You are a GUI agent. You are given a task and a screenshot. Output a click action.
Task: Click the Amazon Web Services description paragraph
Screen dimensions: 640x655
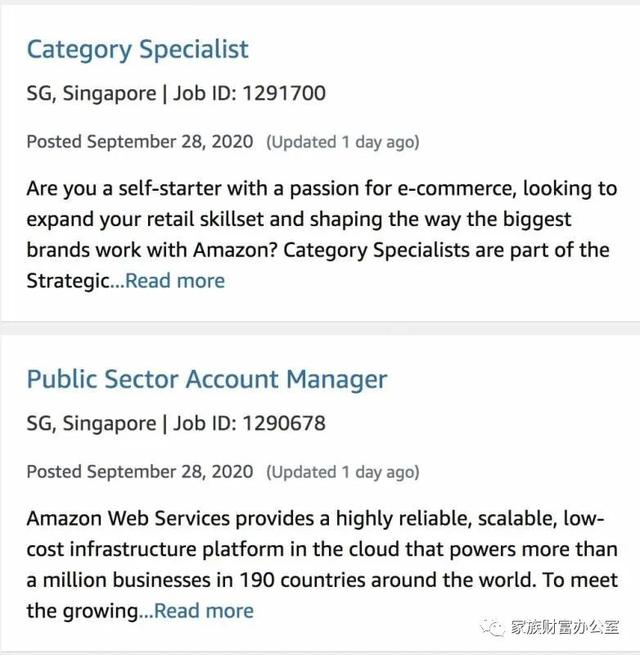click(320, 549)
